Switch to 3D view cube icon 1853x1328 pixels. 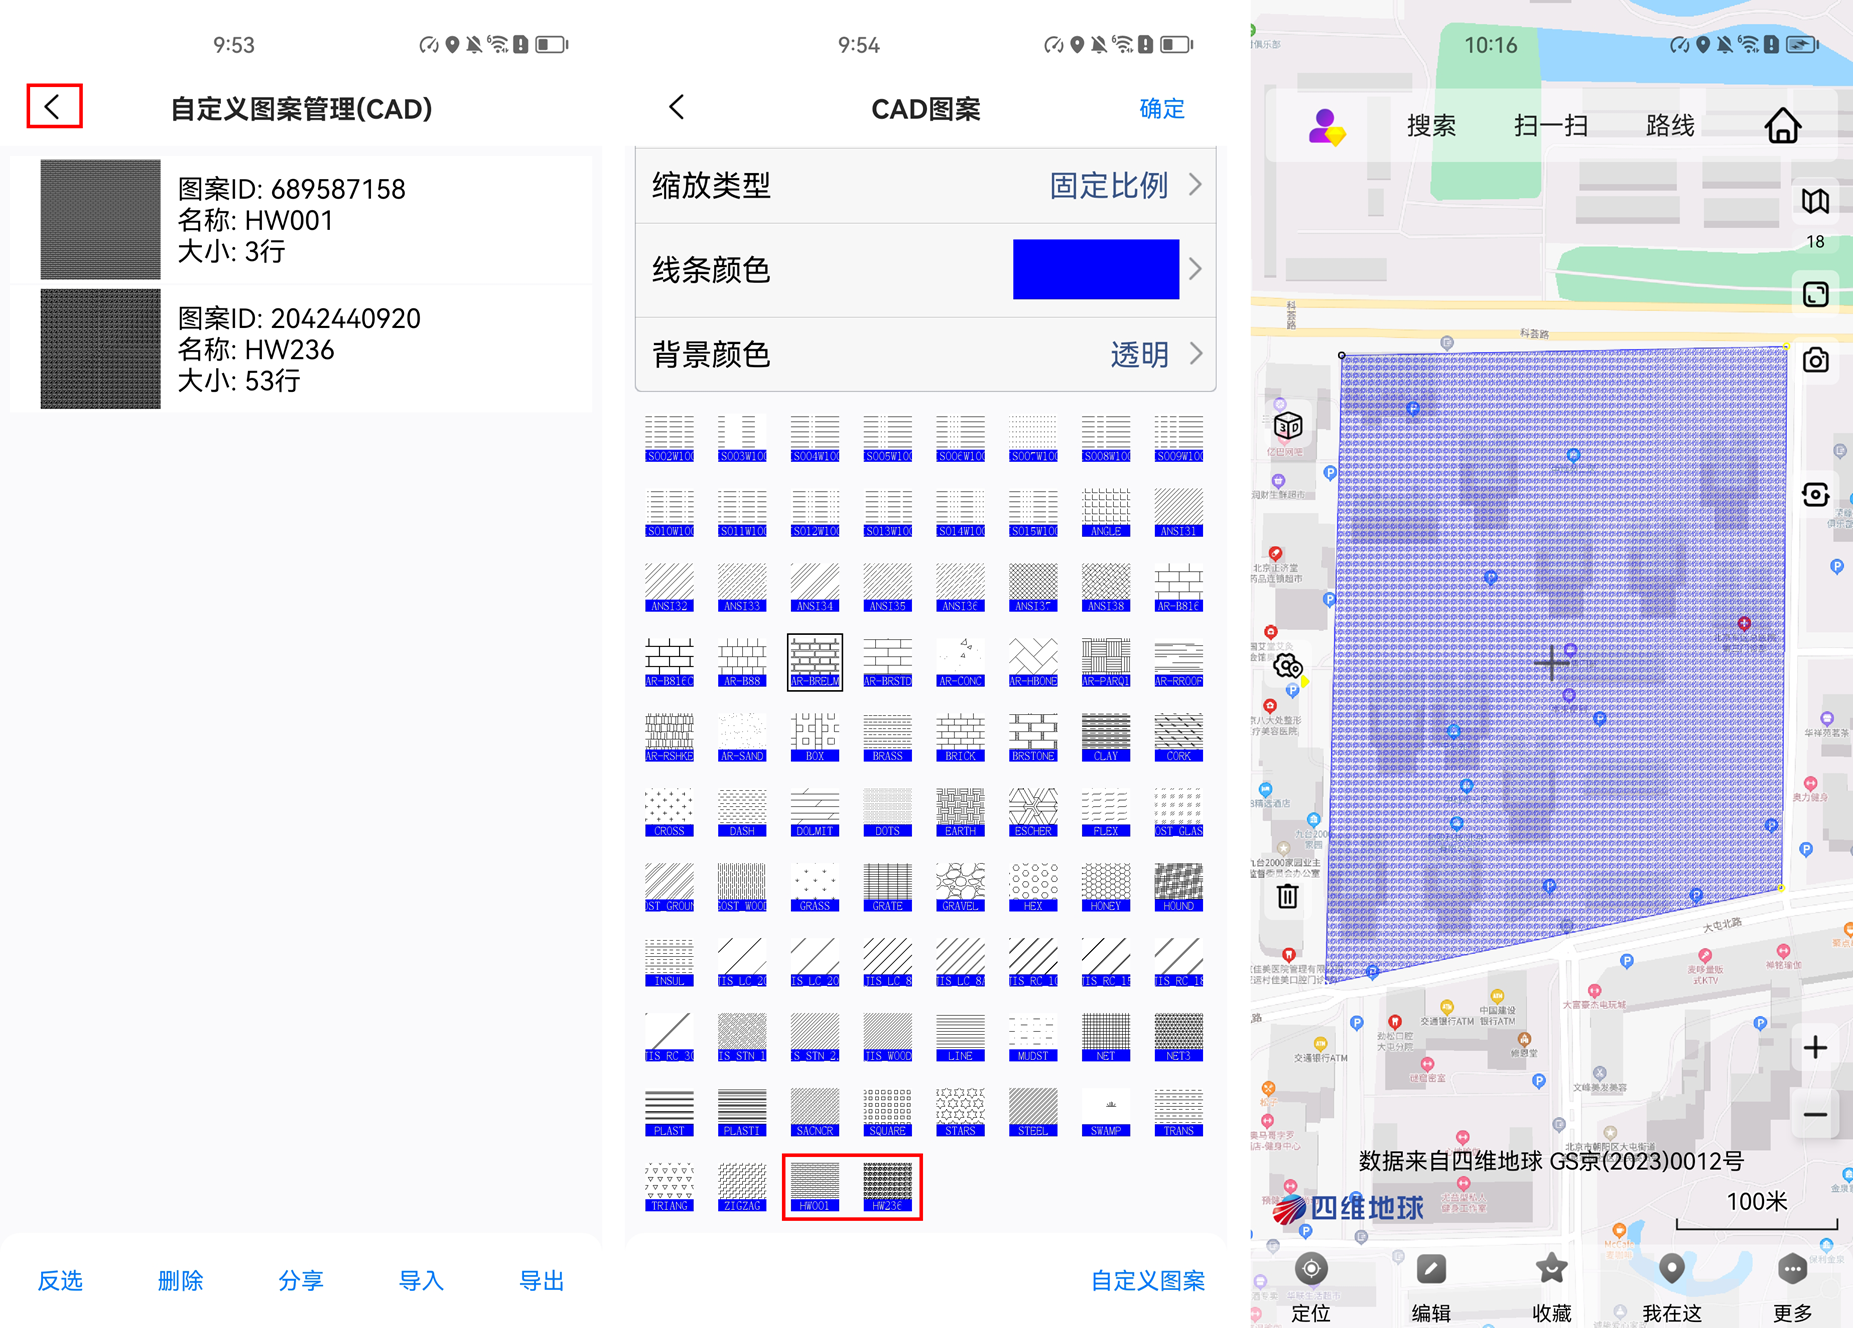coord(1288,427)
